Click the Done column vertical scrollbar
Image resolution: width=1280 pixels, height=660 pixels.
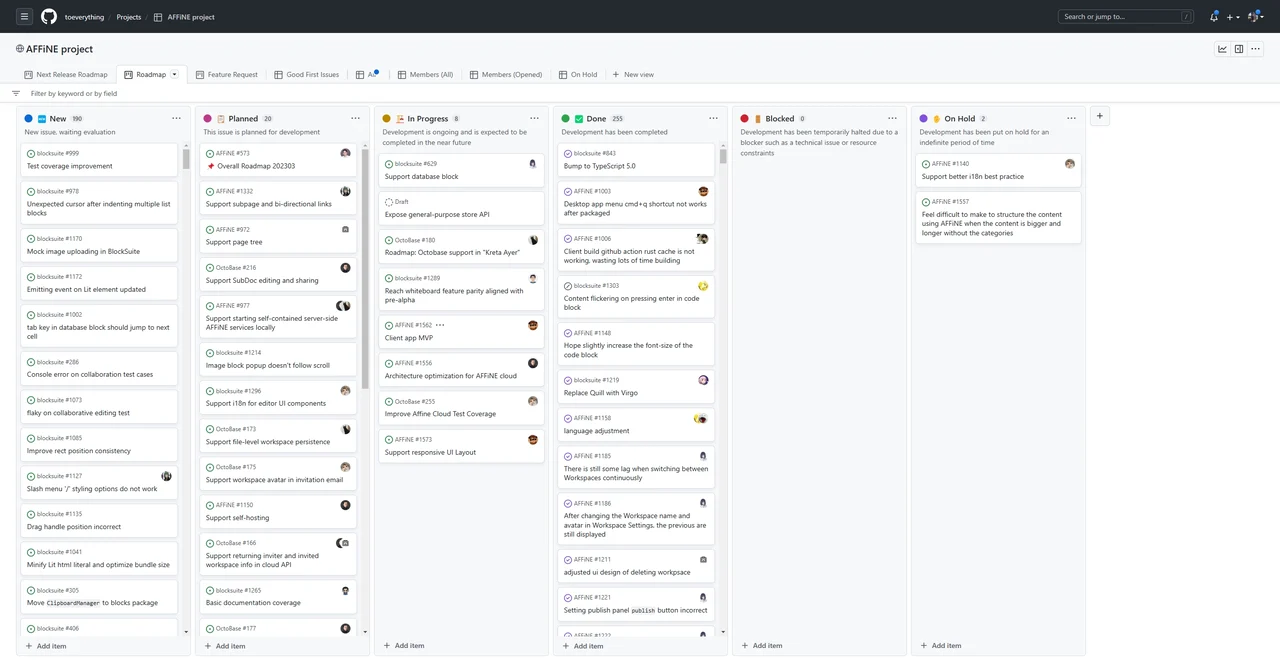723,157
